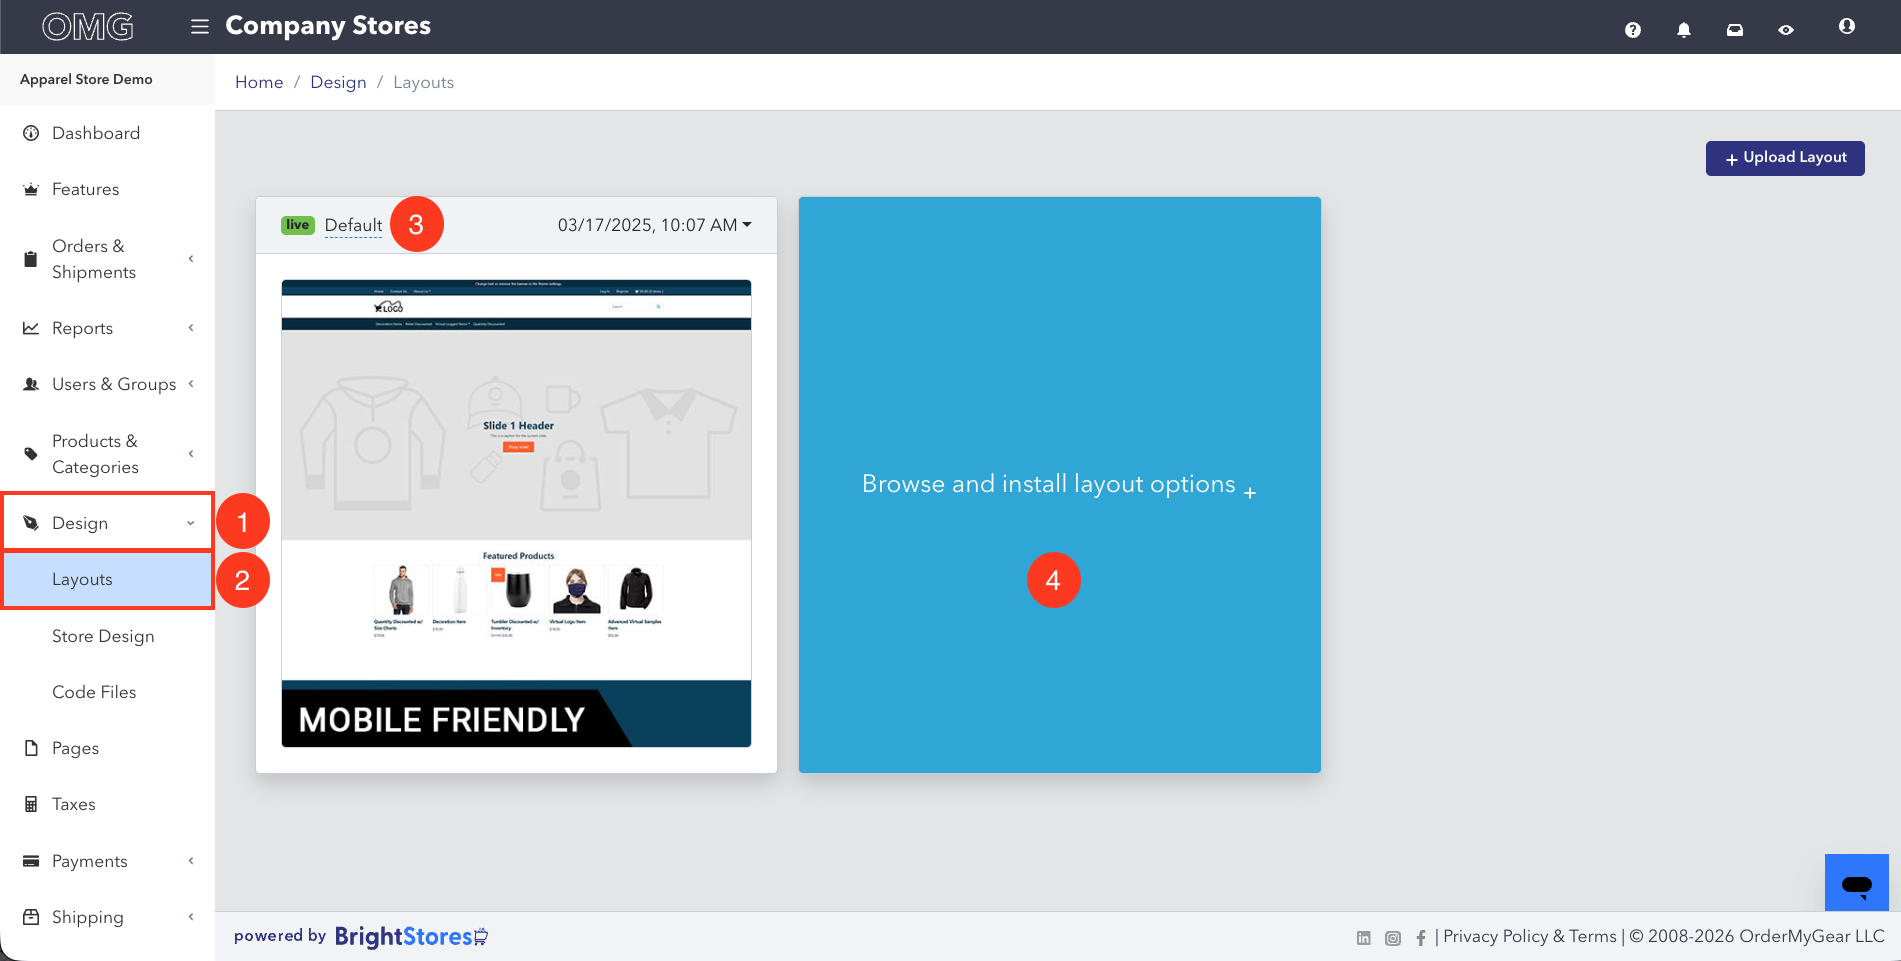Click the Features crown icon
The height and width of the screenshot is (961, 1901).
[31, 189]
